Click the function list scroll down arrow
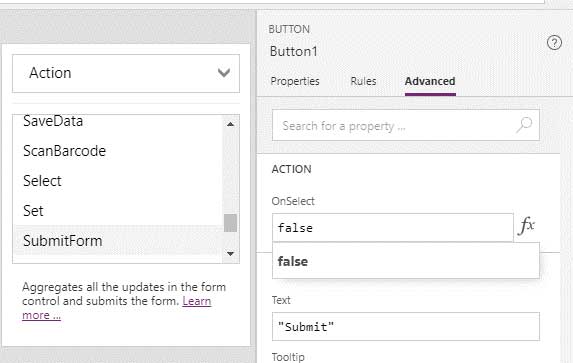573x363 pixels. pos(230,254)
